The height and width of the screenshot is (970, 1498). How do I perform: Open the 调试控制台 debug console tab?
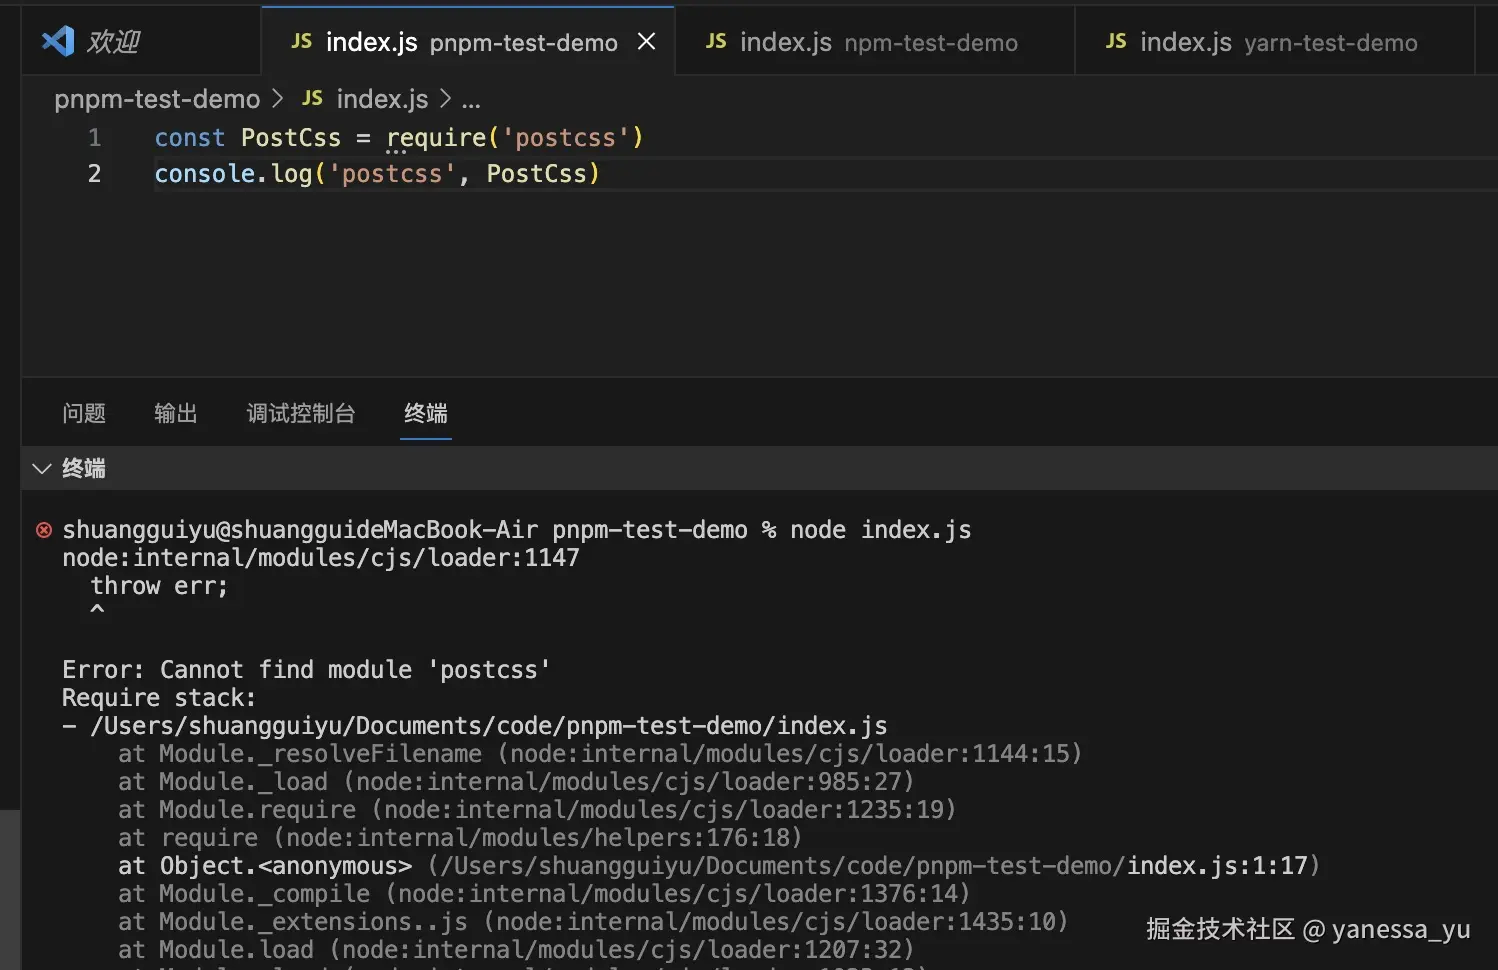pos(301,413)
